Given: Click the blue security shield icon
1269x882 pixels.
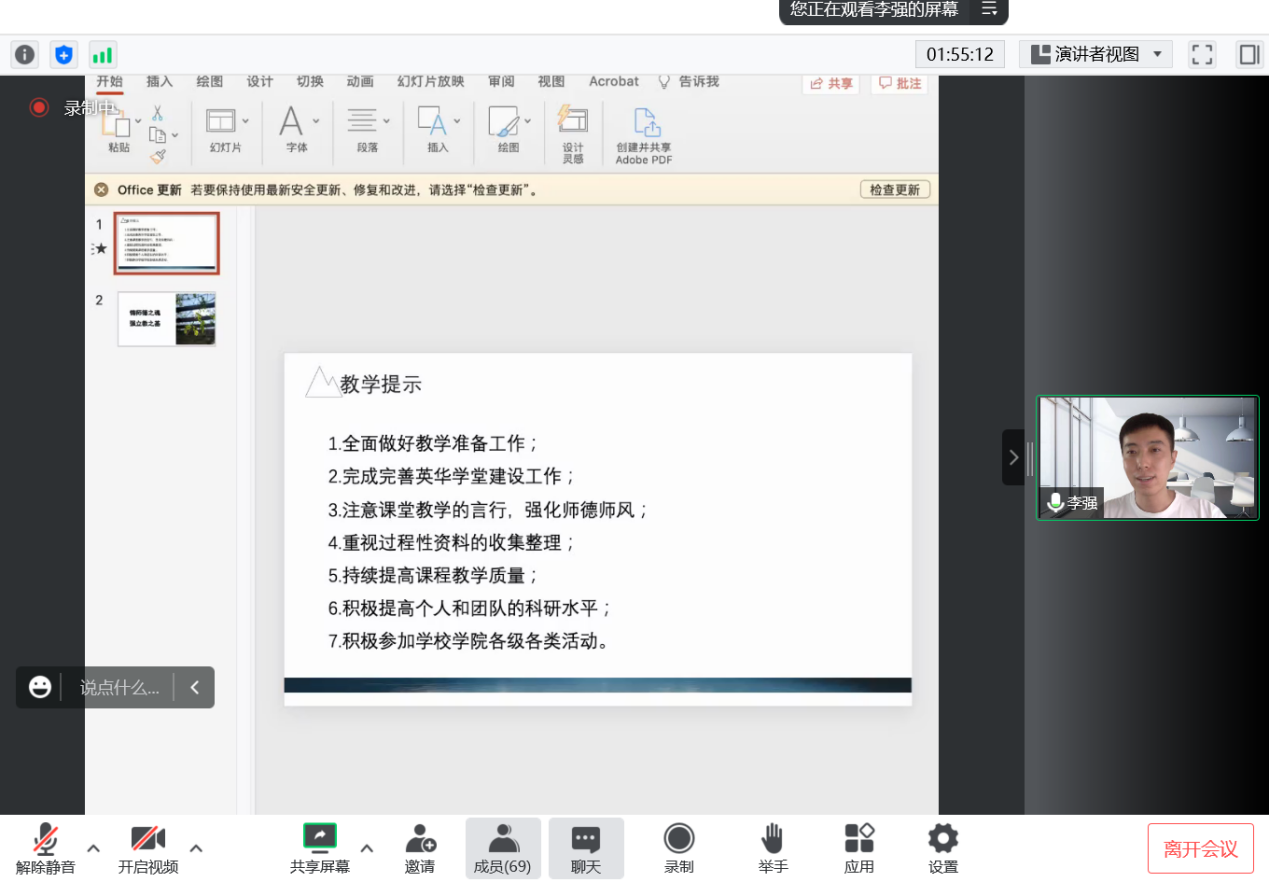Looking at the screenshot, I should click(x=64, y=54).
